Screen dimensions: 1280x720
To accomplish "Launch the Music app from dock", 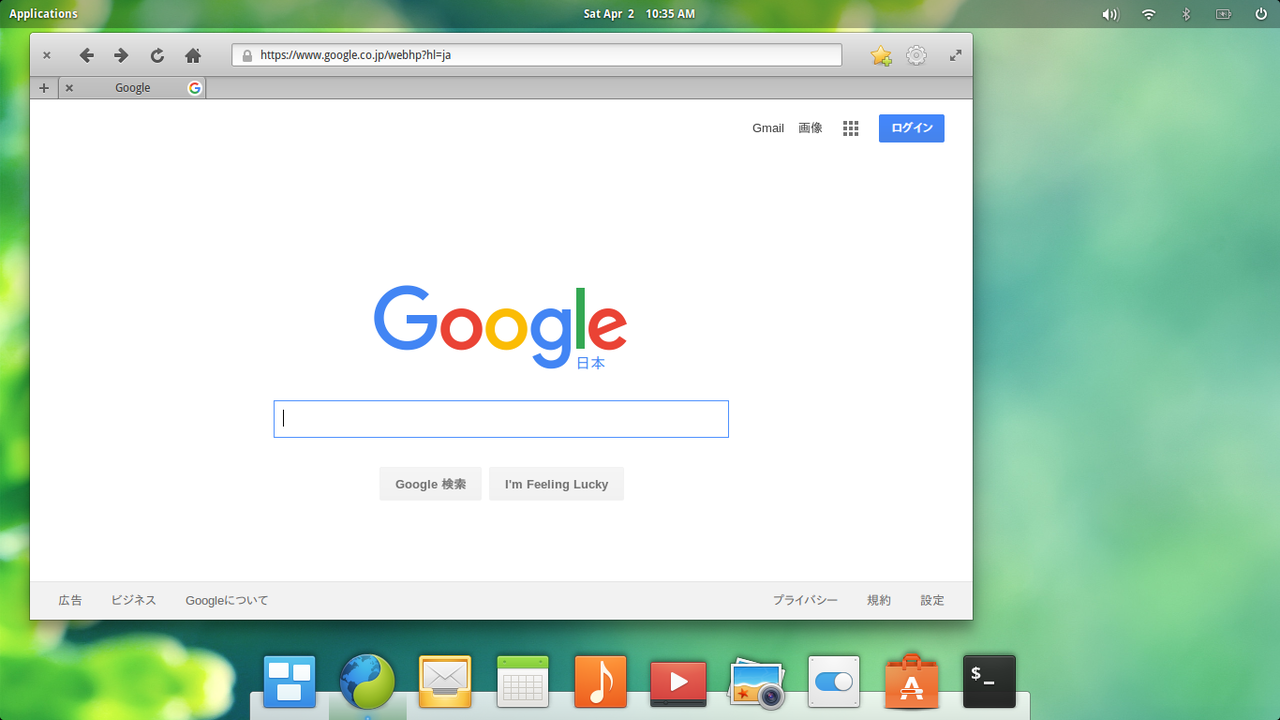I will [601, 682].
